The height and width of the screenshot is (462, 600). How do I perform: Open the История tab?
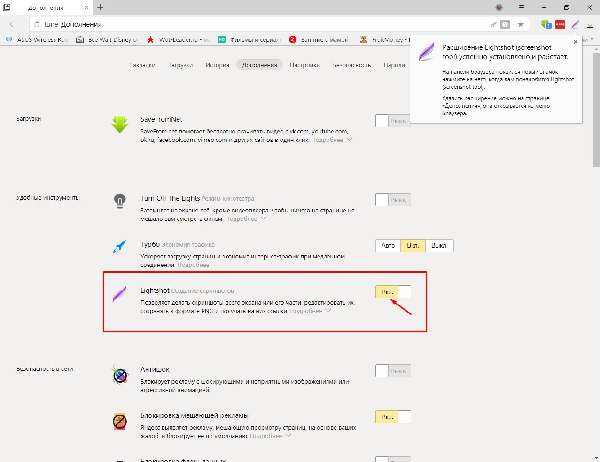218,64
